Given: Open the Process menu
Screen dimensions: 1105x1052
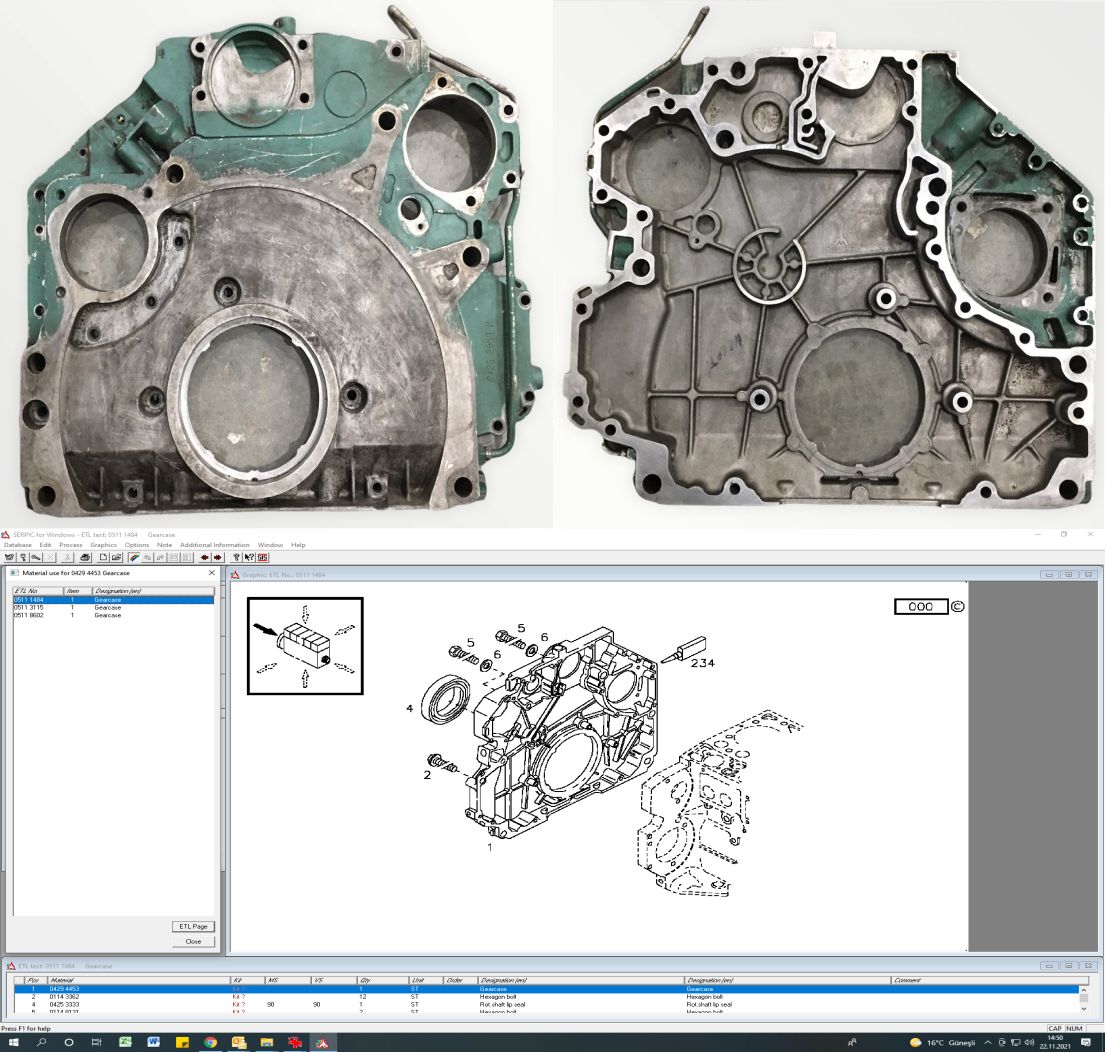Looking at the screenshot, I should (70, 545).
